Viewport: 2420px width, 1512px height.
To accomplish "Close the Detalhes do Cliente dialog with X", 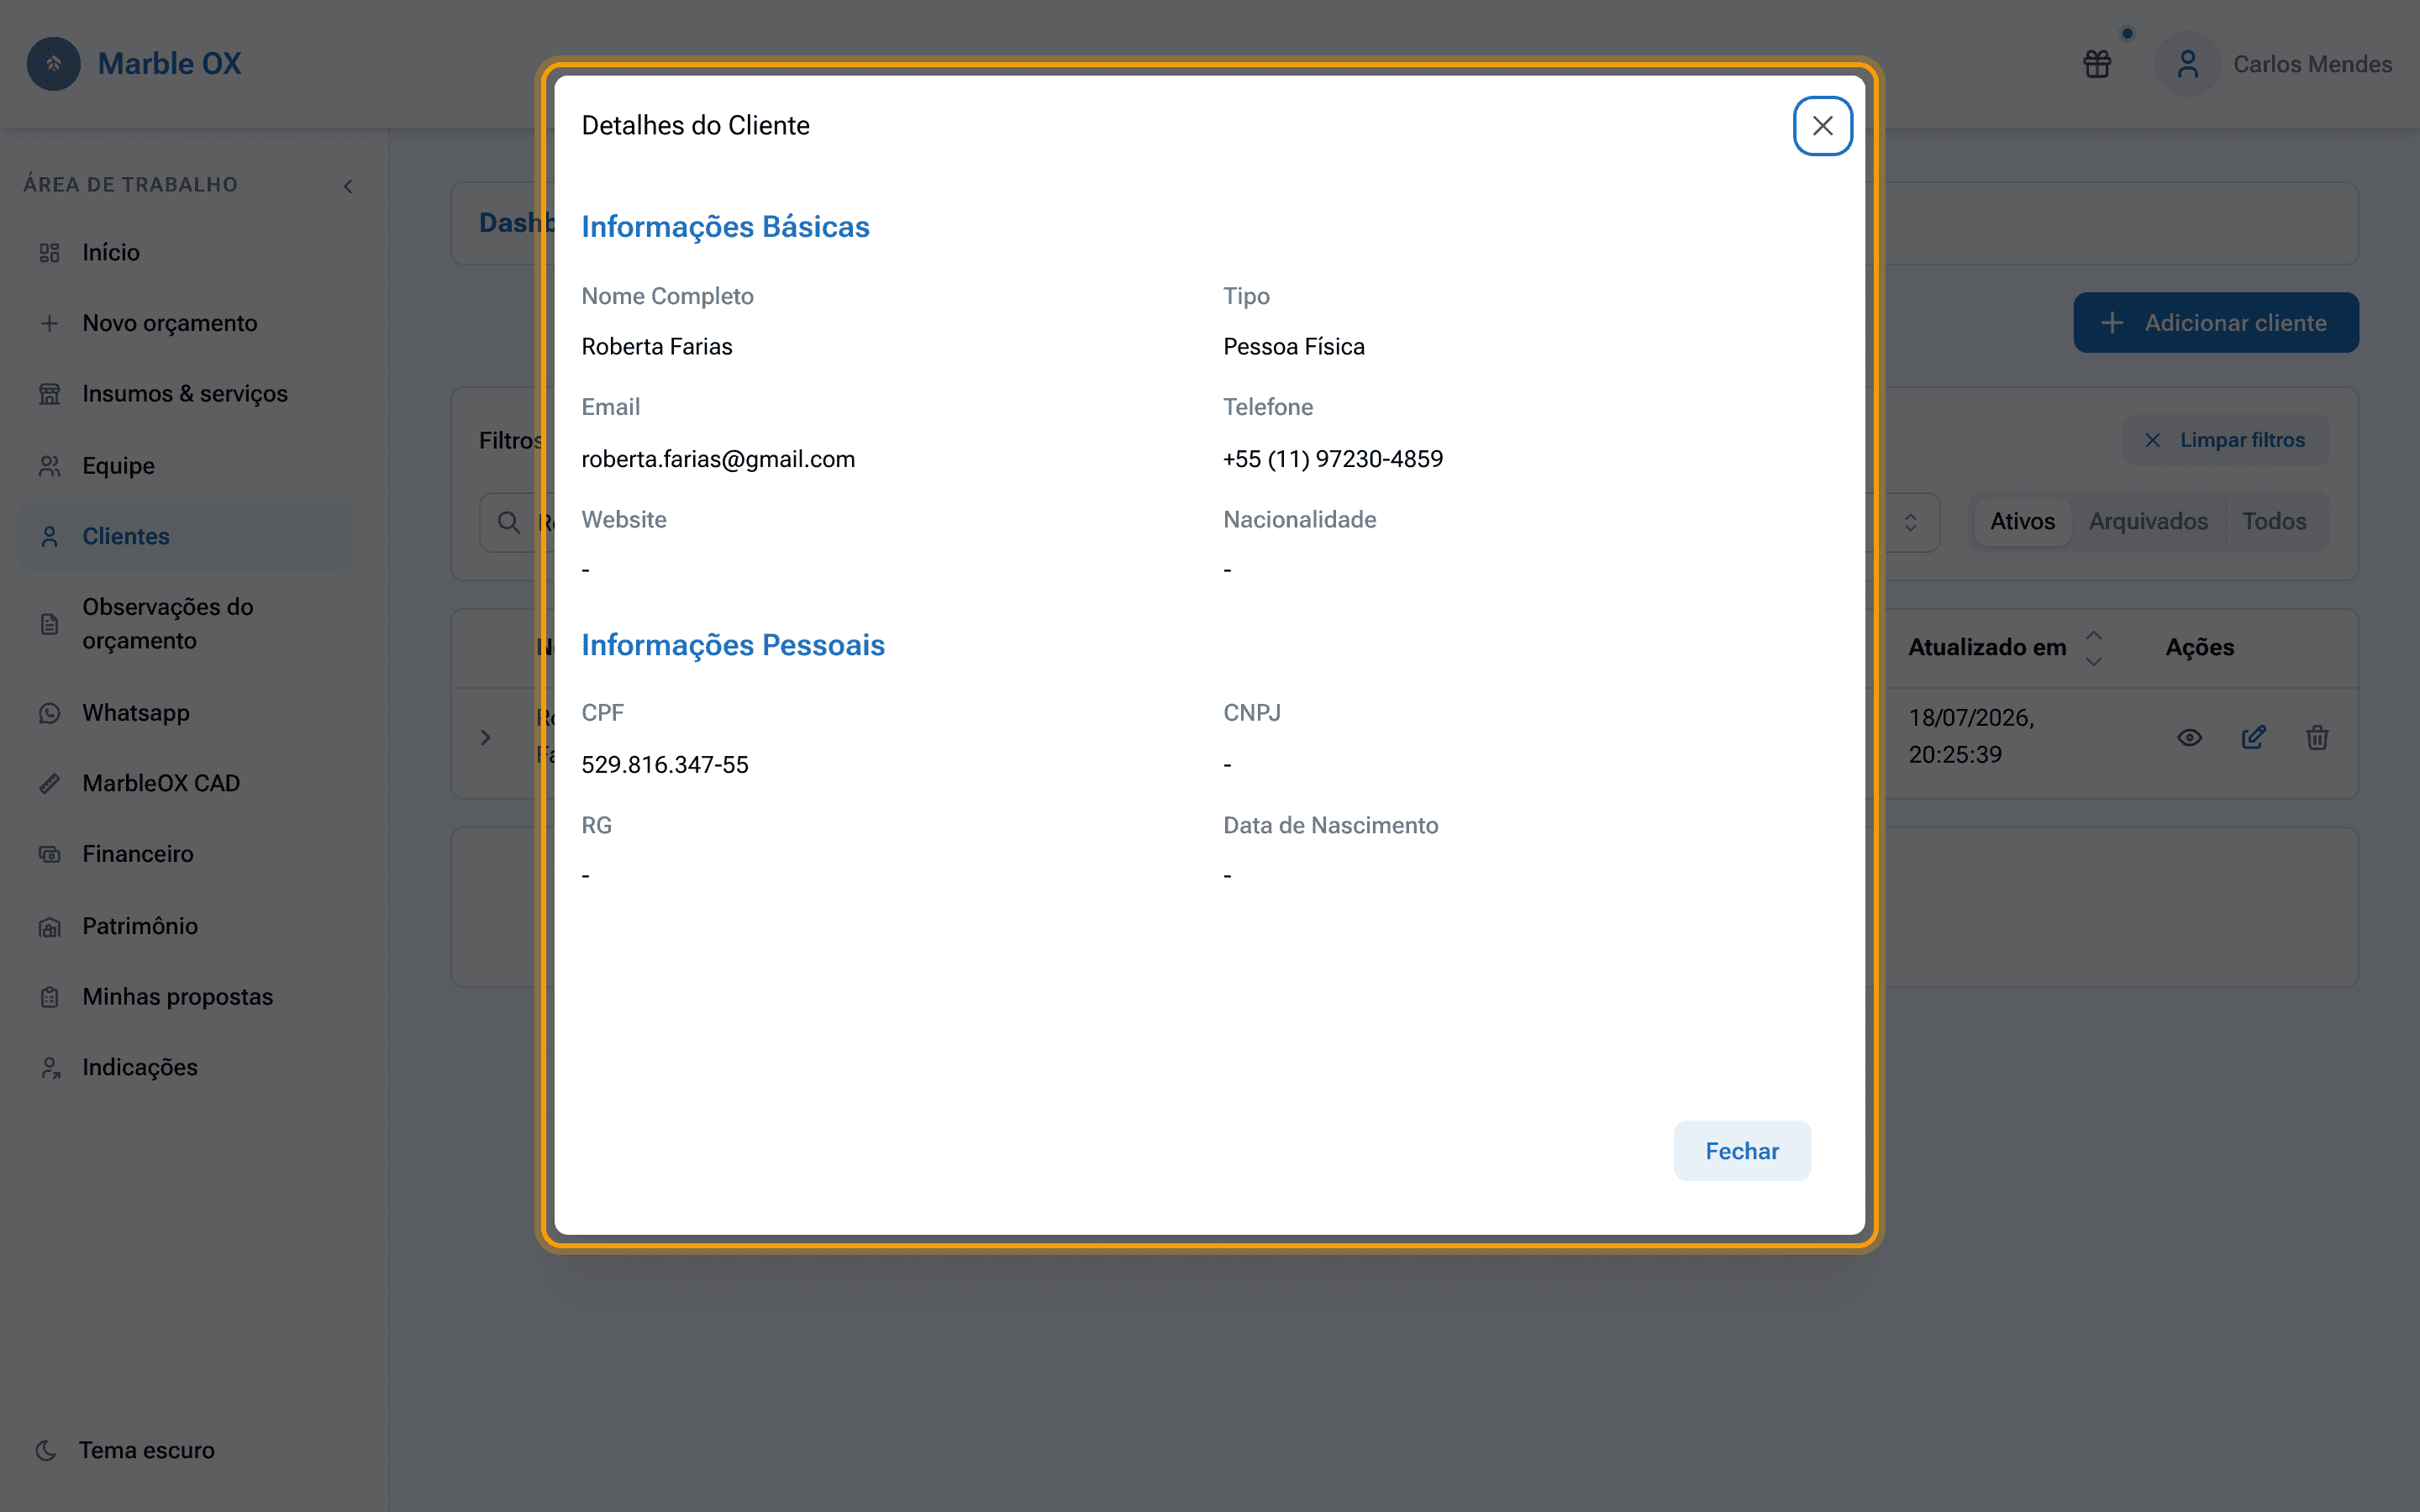I will 1822,126.
